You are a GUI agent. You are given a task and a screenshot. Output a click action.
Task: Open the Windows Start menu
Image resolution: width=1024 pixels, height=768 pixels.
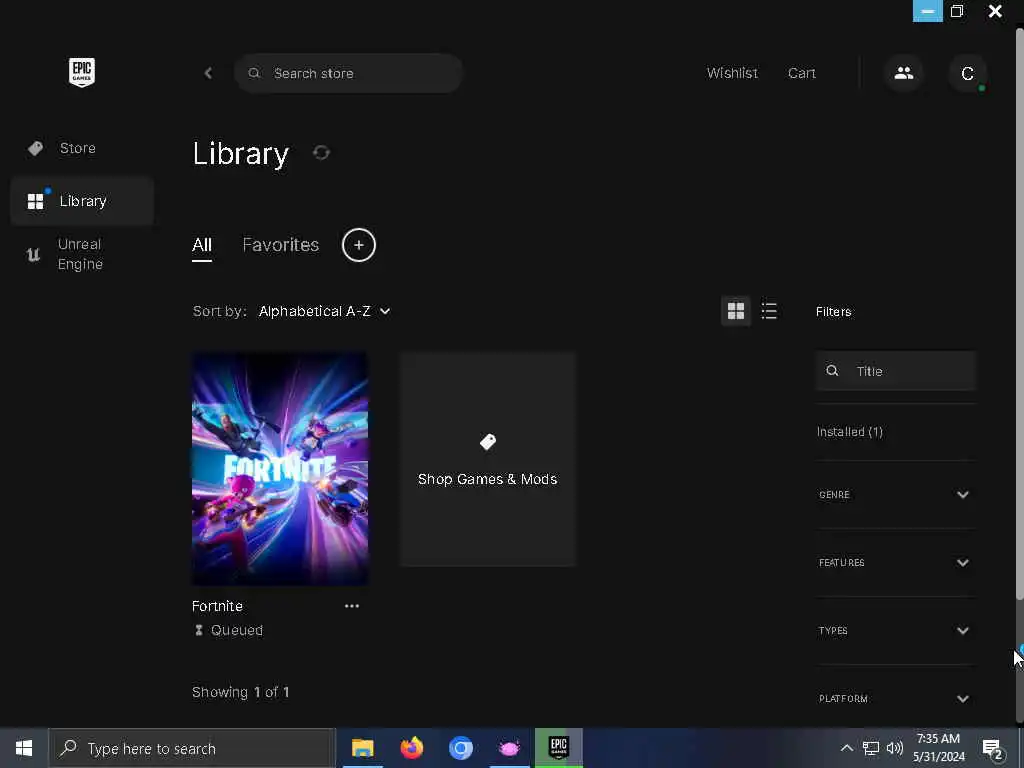click(24, 748)
